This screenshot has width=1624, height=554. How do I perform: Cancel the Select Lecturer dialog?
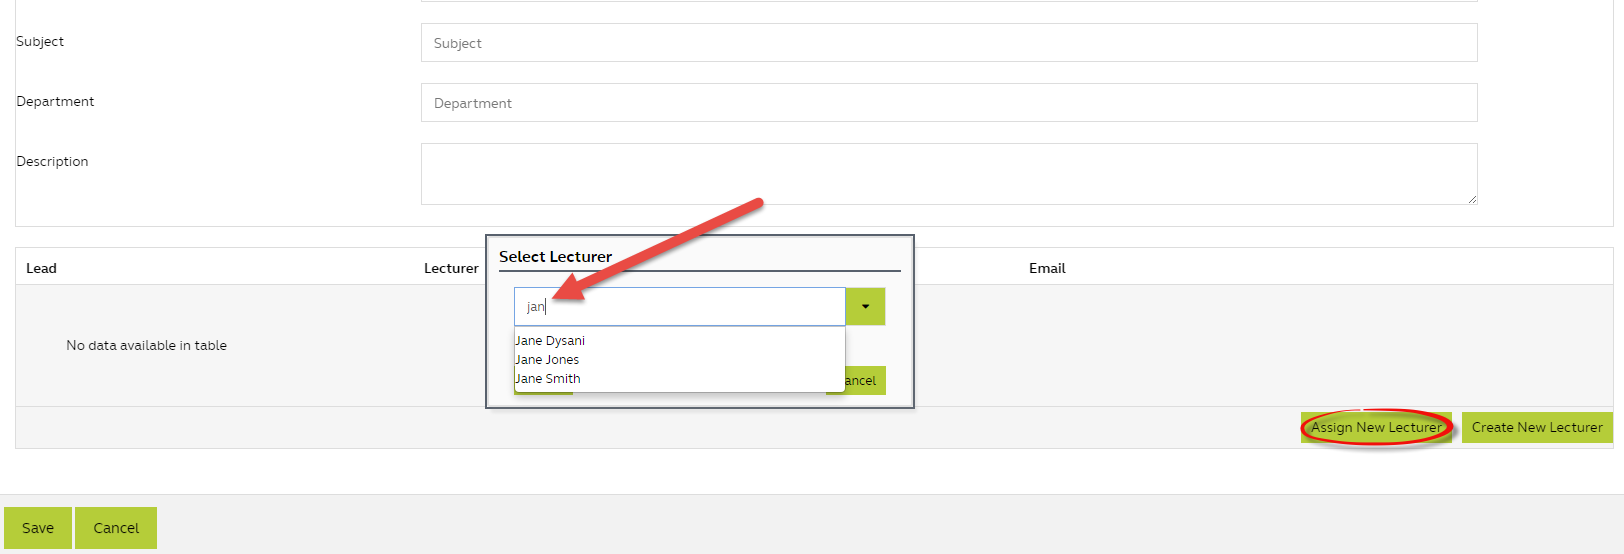tap(864, 381)
